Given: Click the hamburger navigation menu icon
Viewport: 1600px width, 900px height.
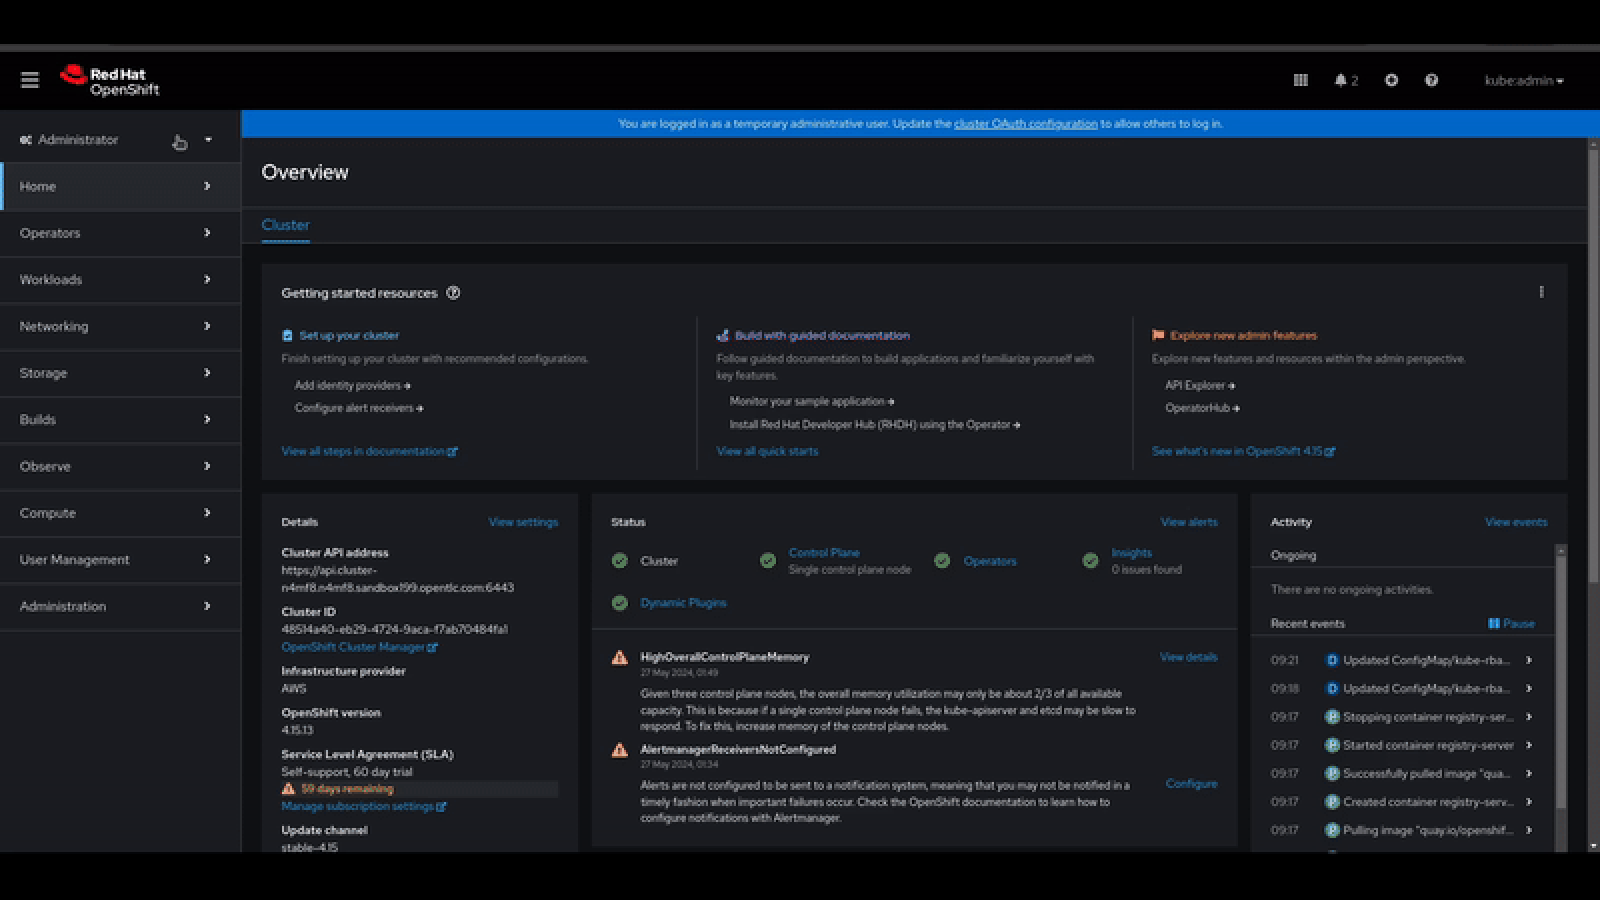Looking at the screenshot, I should tap(30, 80).
